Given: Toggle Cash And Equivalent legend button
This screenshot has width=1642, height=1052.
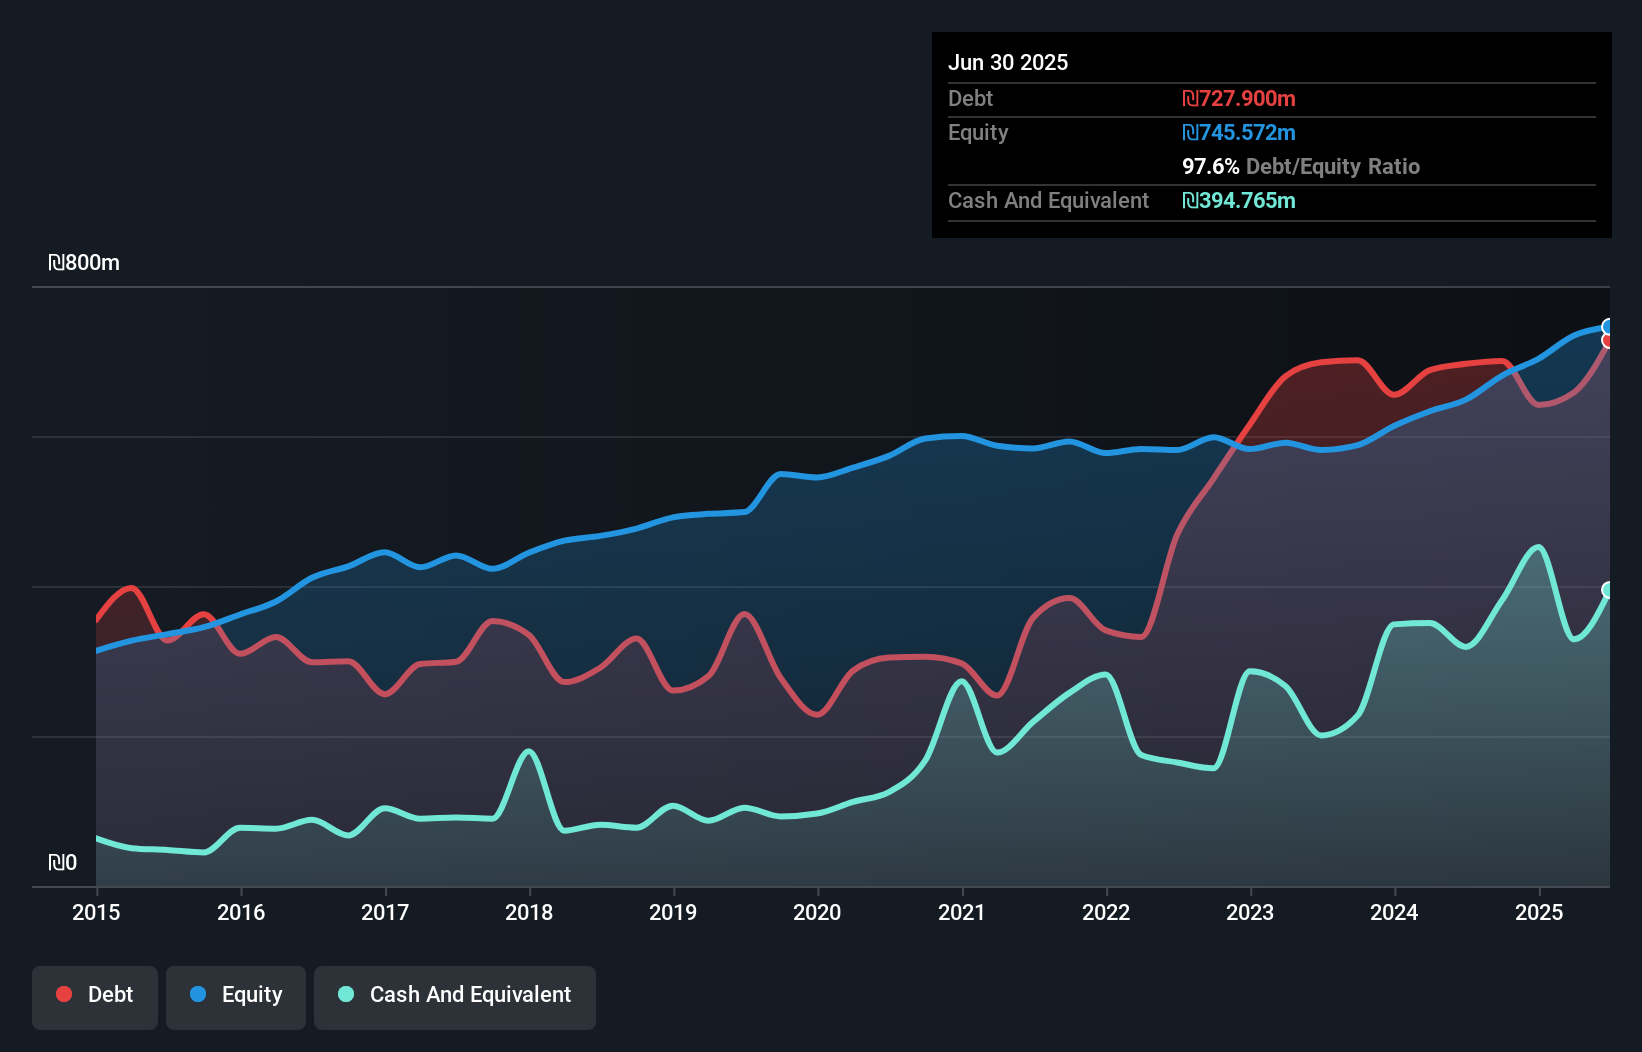Looking at the screenshot, I should 454,996.
